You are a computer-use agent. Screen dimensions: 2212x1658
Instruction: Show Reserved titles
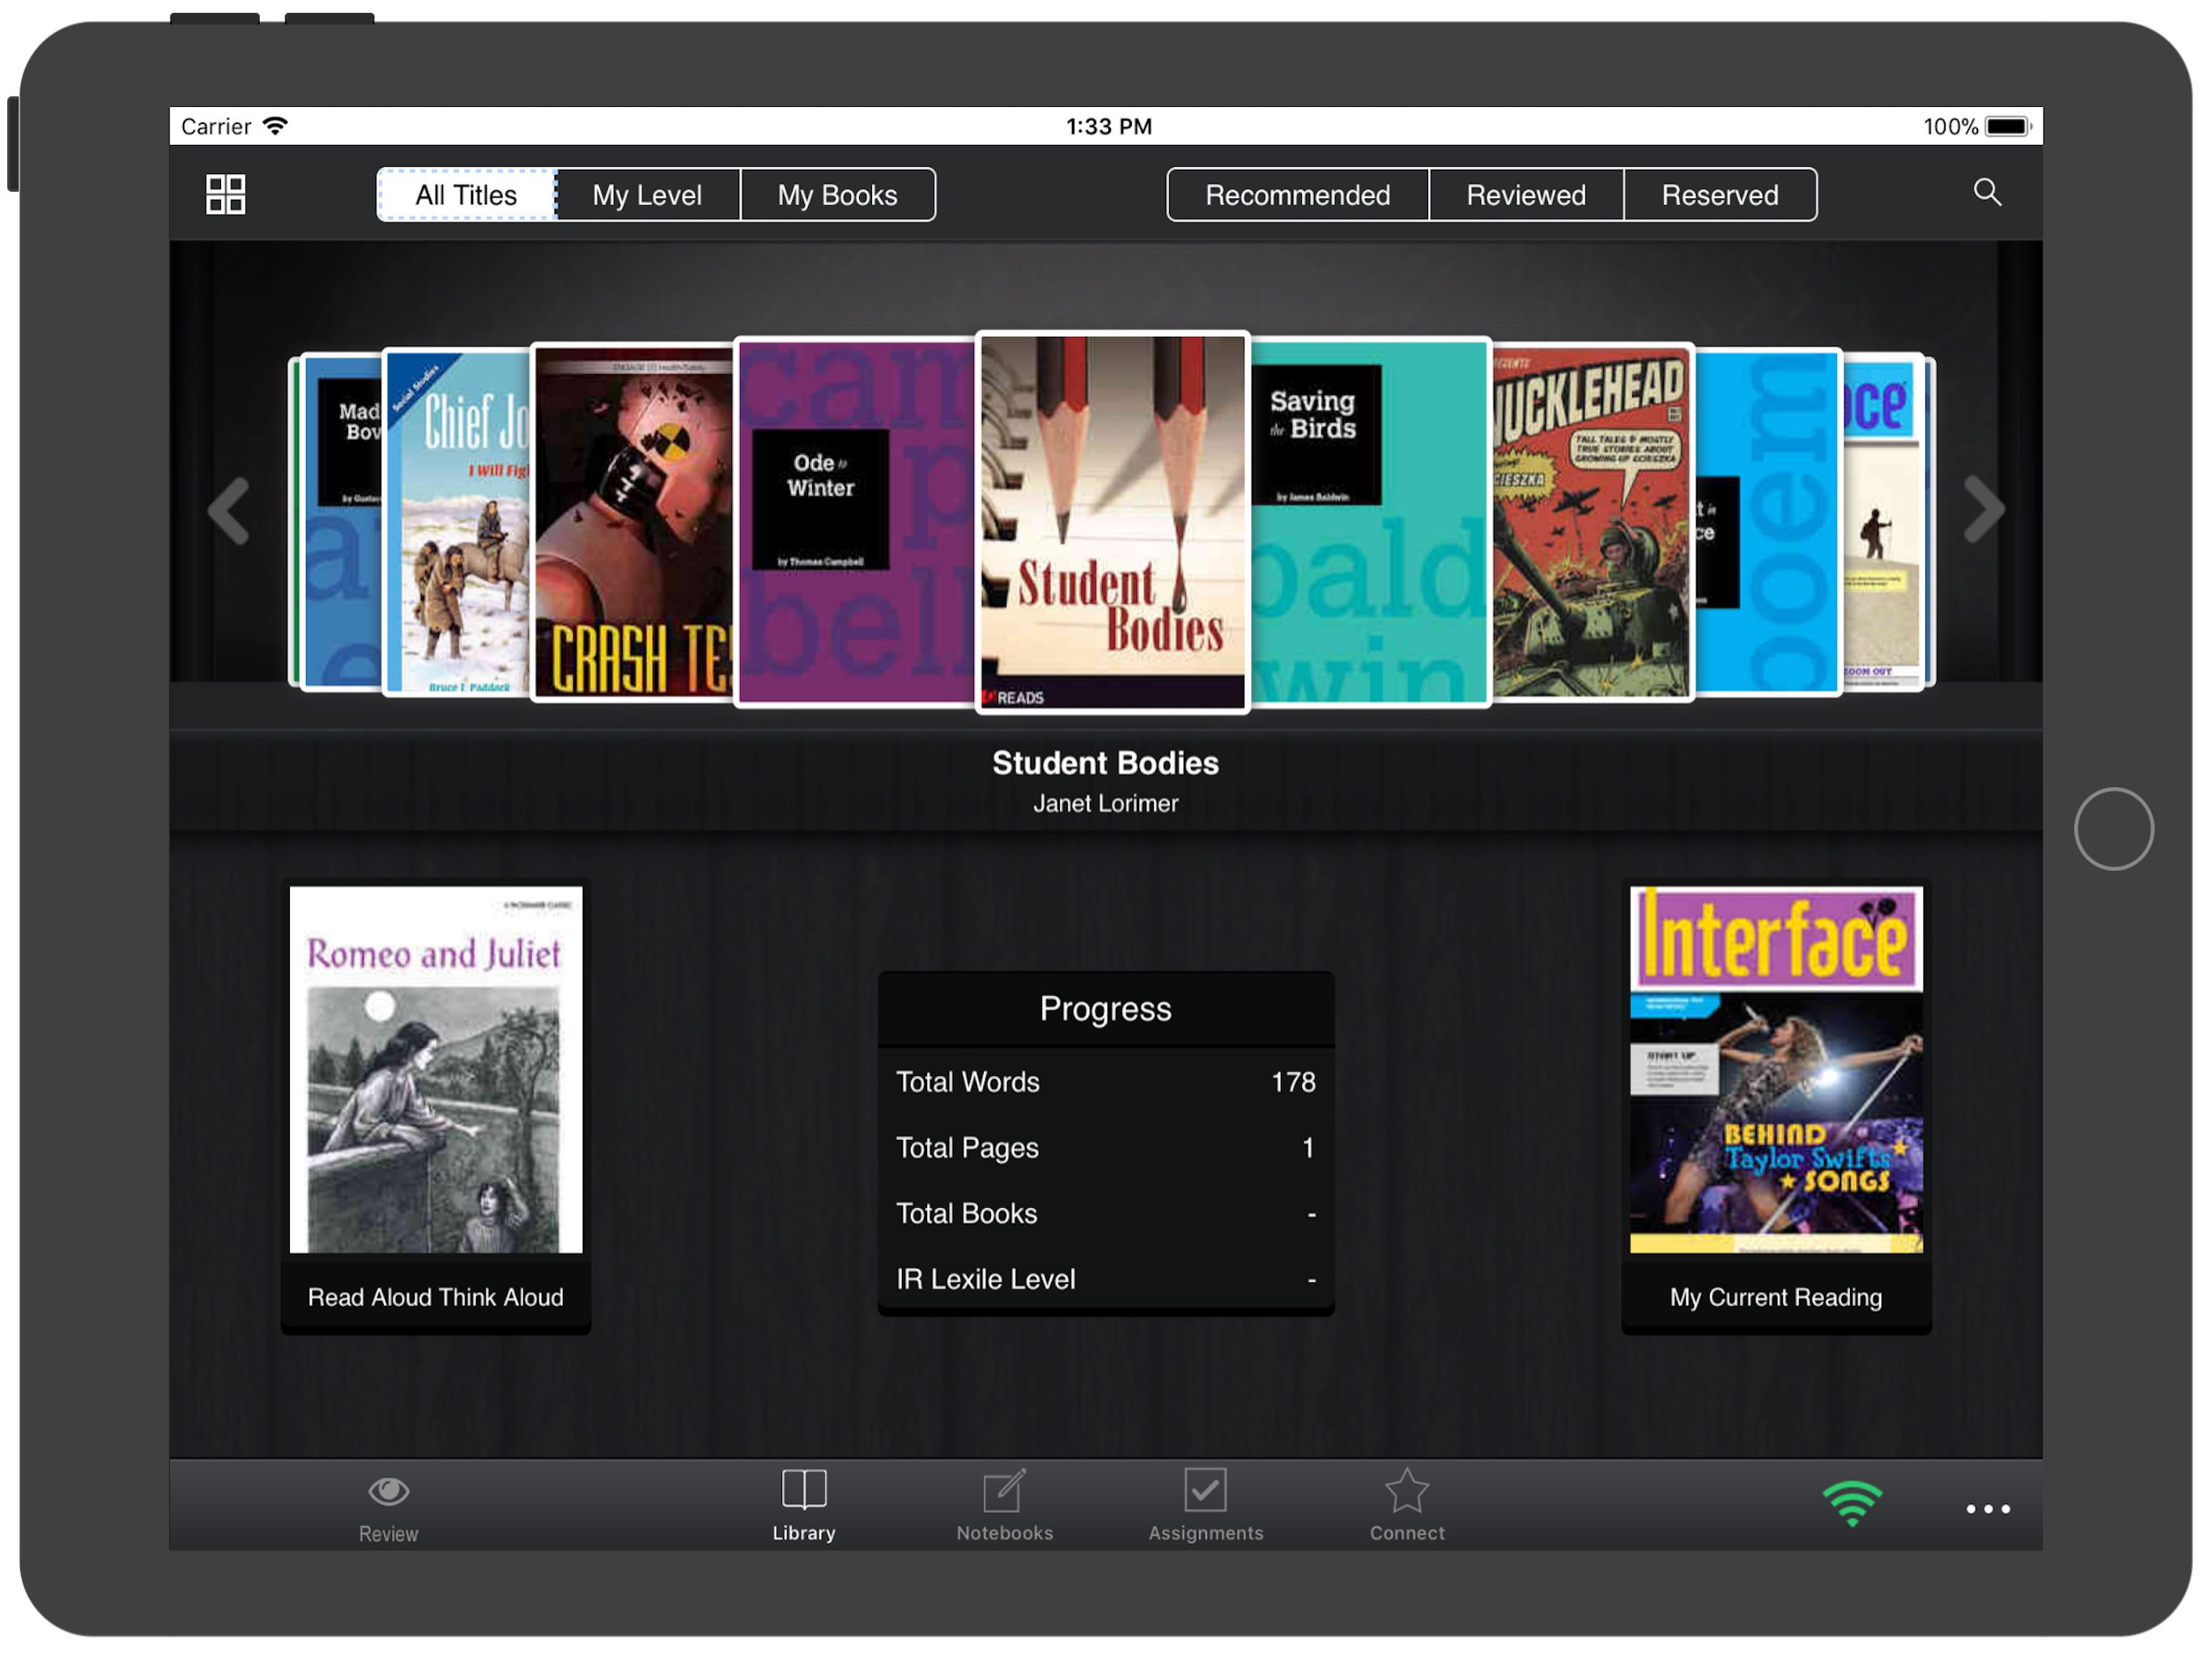1719,195
